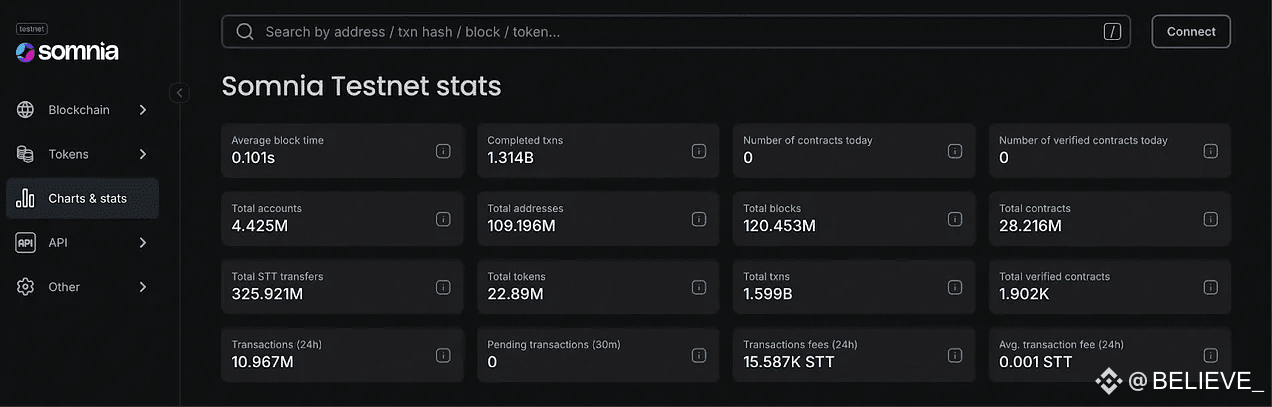Image resolution: width=1272 pixels, height=407 pixels.
Task: Click info icon for Transactions (24h)
Action: click(443, 355)
